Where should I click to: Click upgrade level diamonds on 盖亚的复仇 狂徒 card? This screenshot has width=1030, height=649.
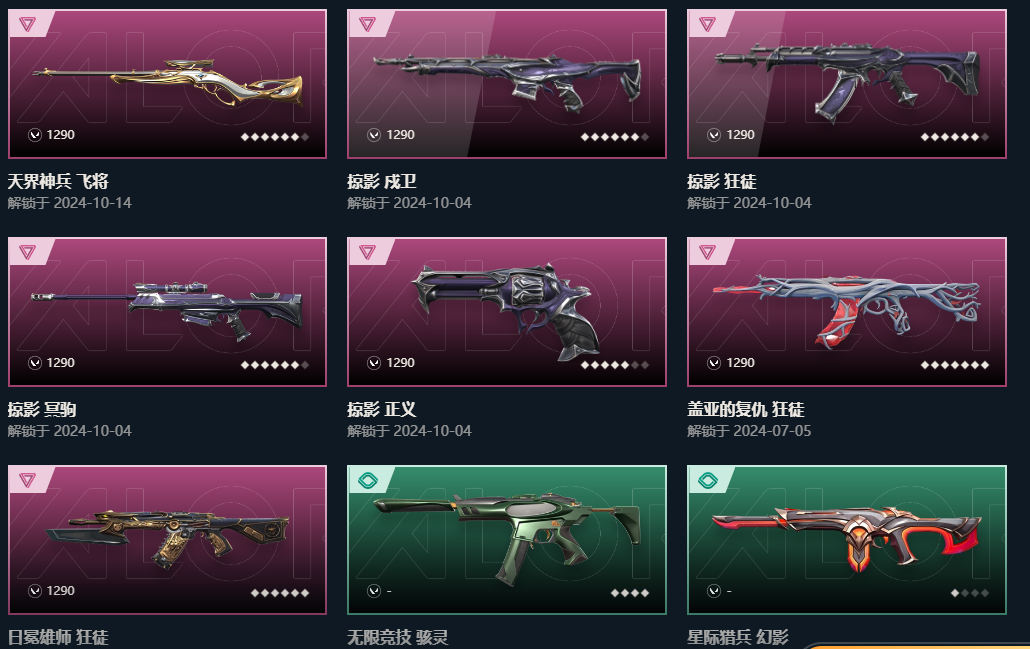point(954,365)
